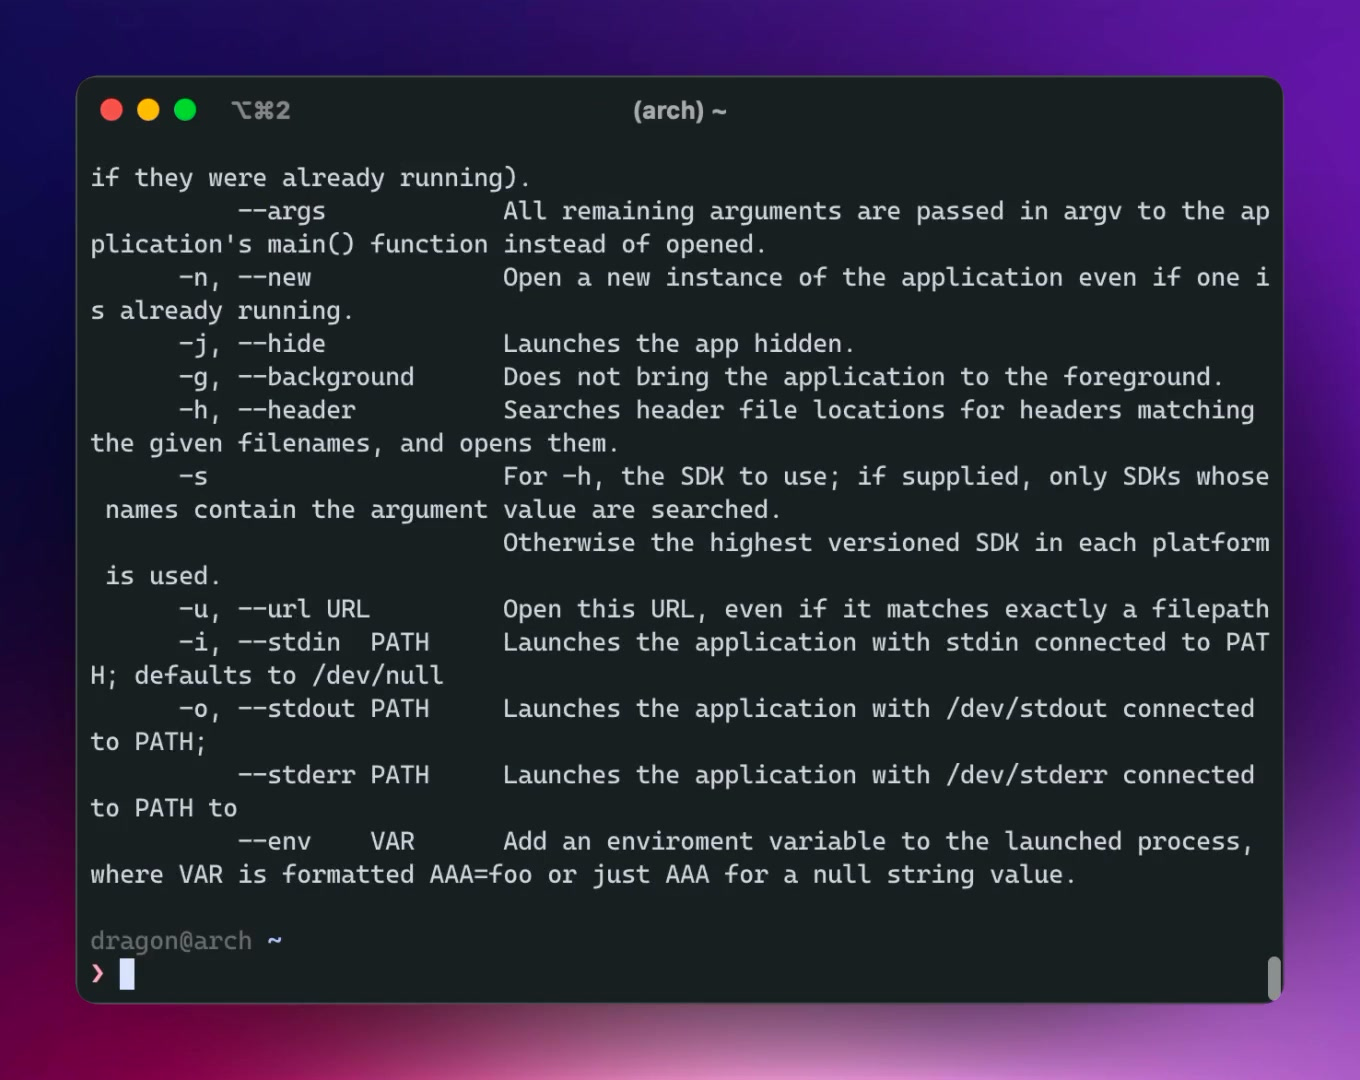Click the "-j, --hide" option text

[x=252, y=344]
